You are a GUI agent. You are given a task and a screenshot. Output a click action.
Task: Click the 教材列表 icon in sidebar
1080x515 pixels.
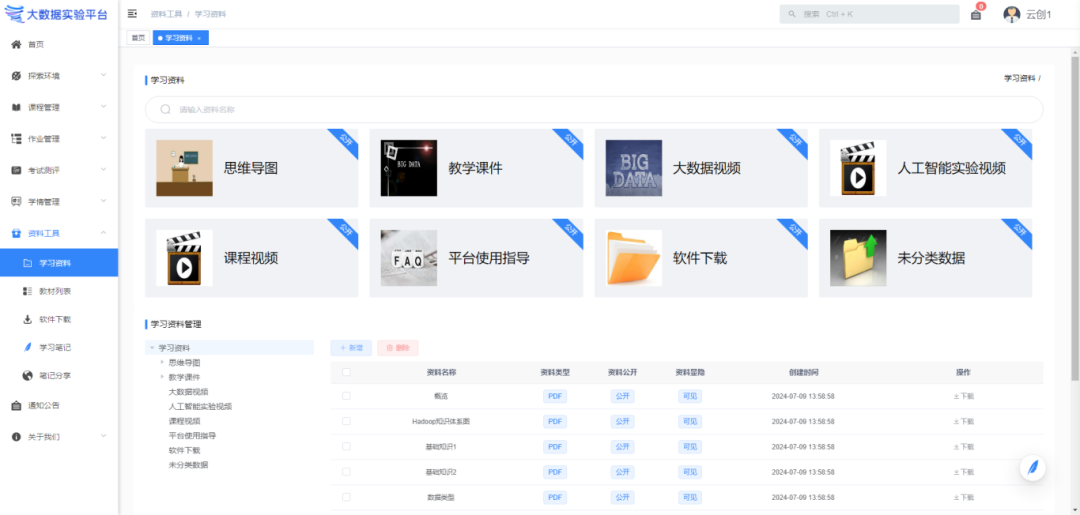pos(28,291)
